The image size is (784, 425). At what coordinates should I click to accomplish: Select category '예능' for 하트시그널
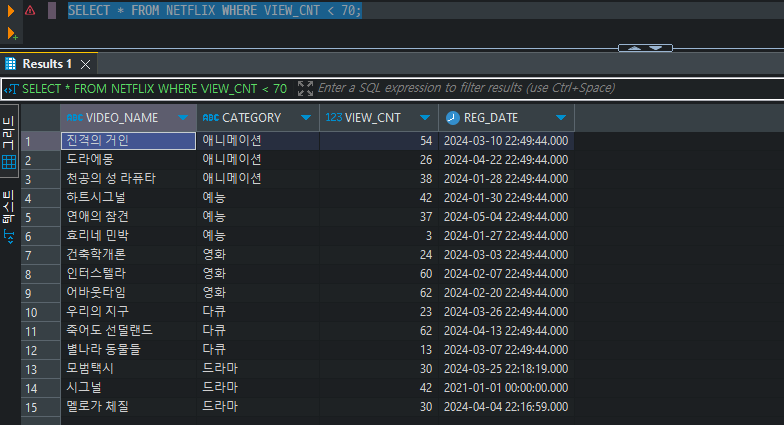258,198
